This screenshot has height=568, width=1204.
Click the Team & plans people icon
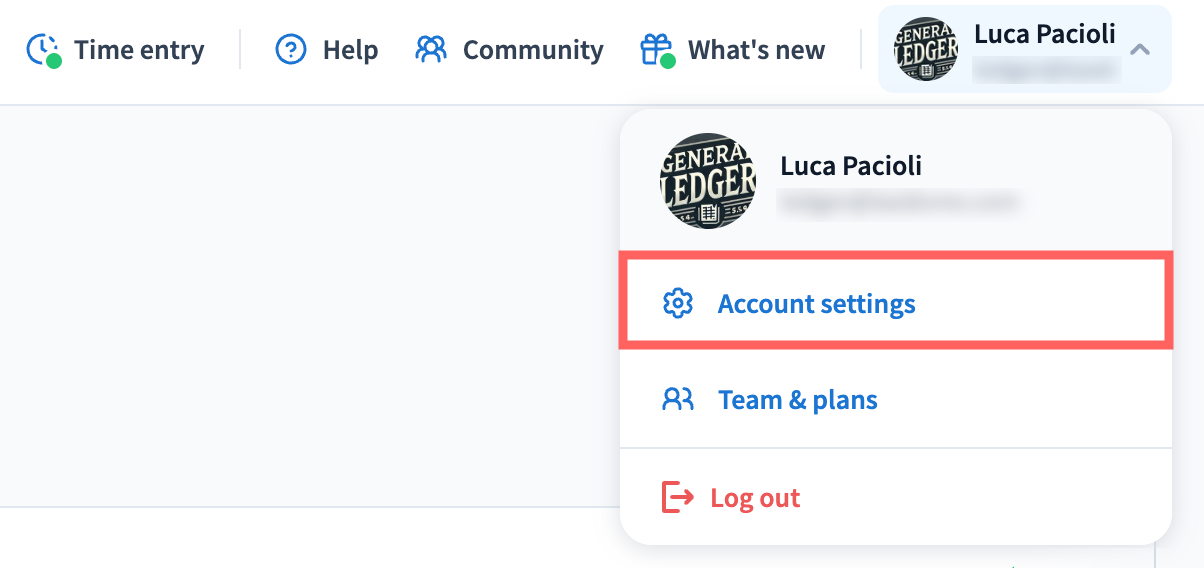[678, 400]
